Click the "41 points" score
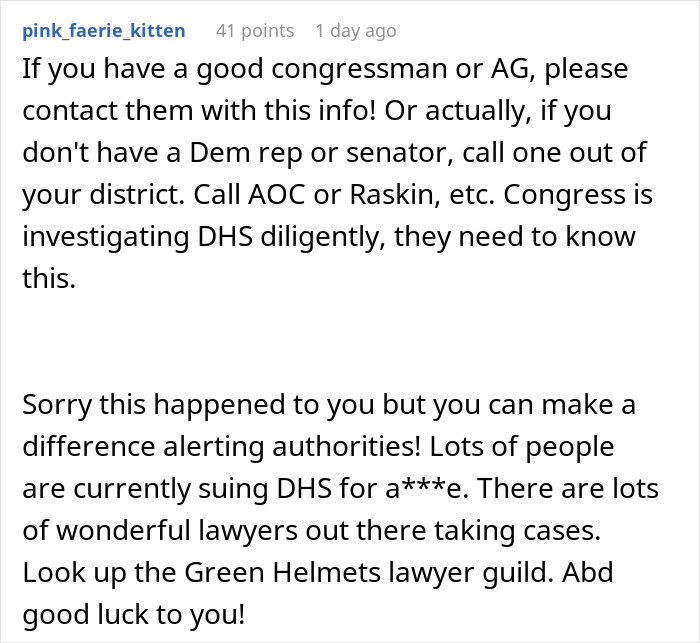The image size is (700, 643). pos(255,31)
